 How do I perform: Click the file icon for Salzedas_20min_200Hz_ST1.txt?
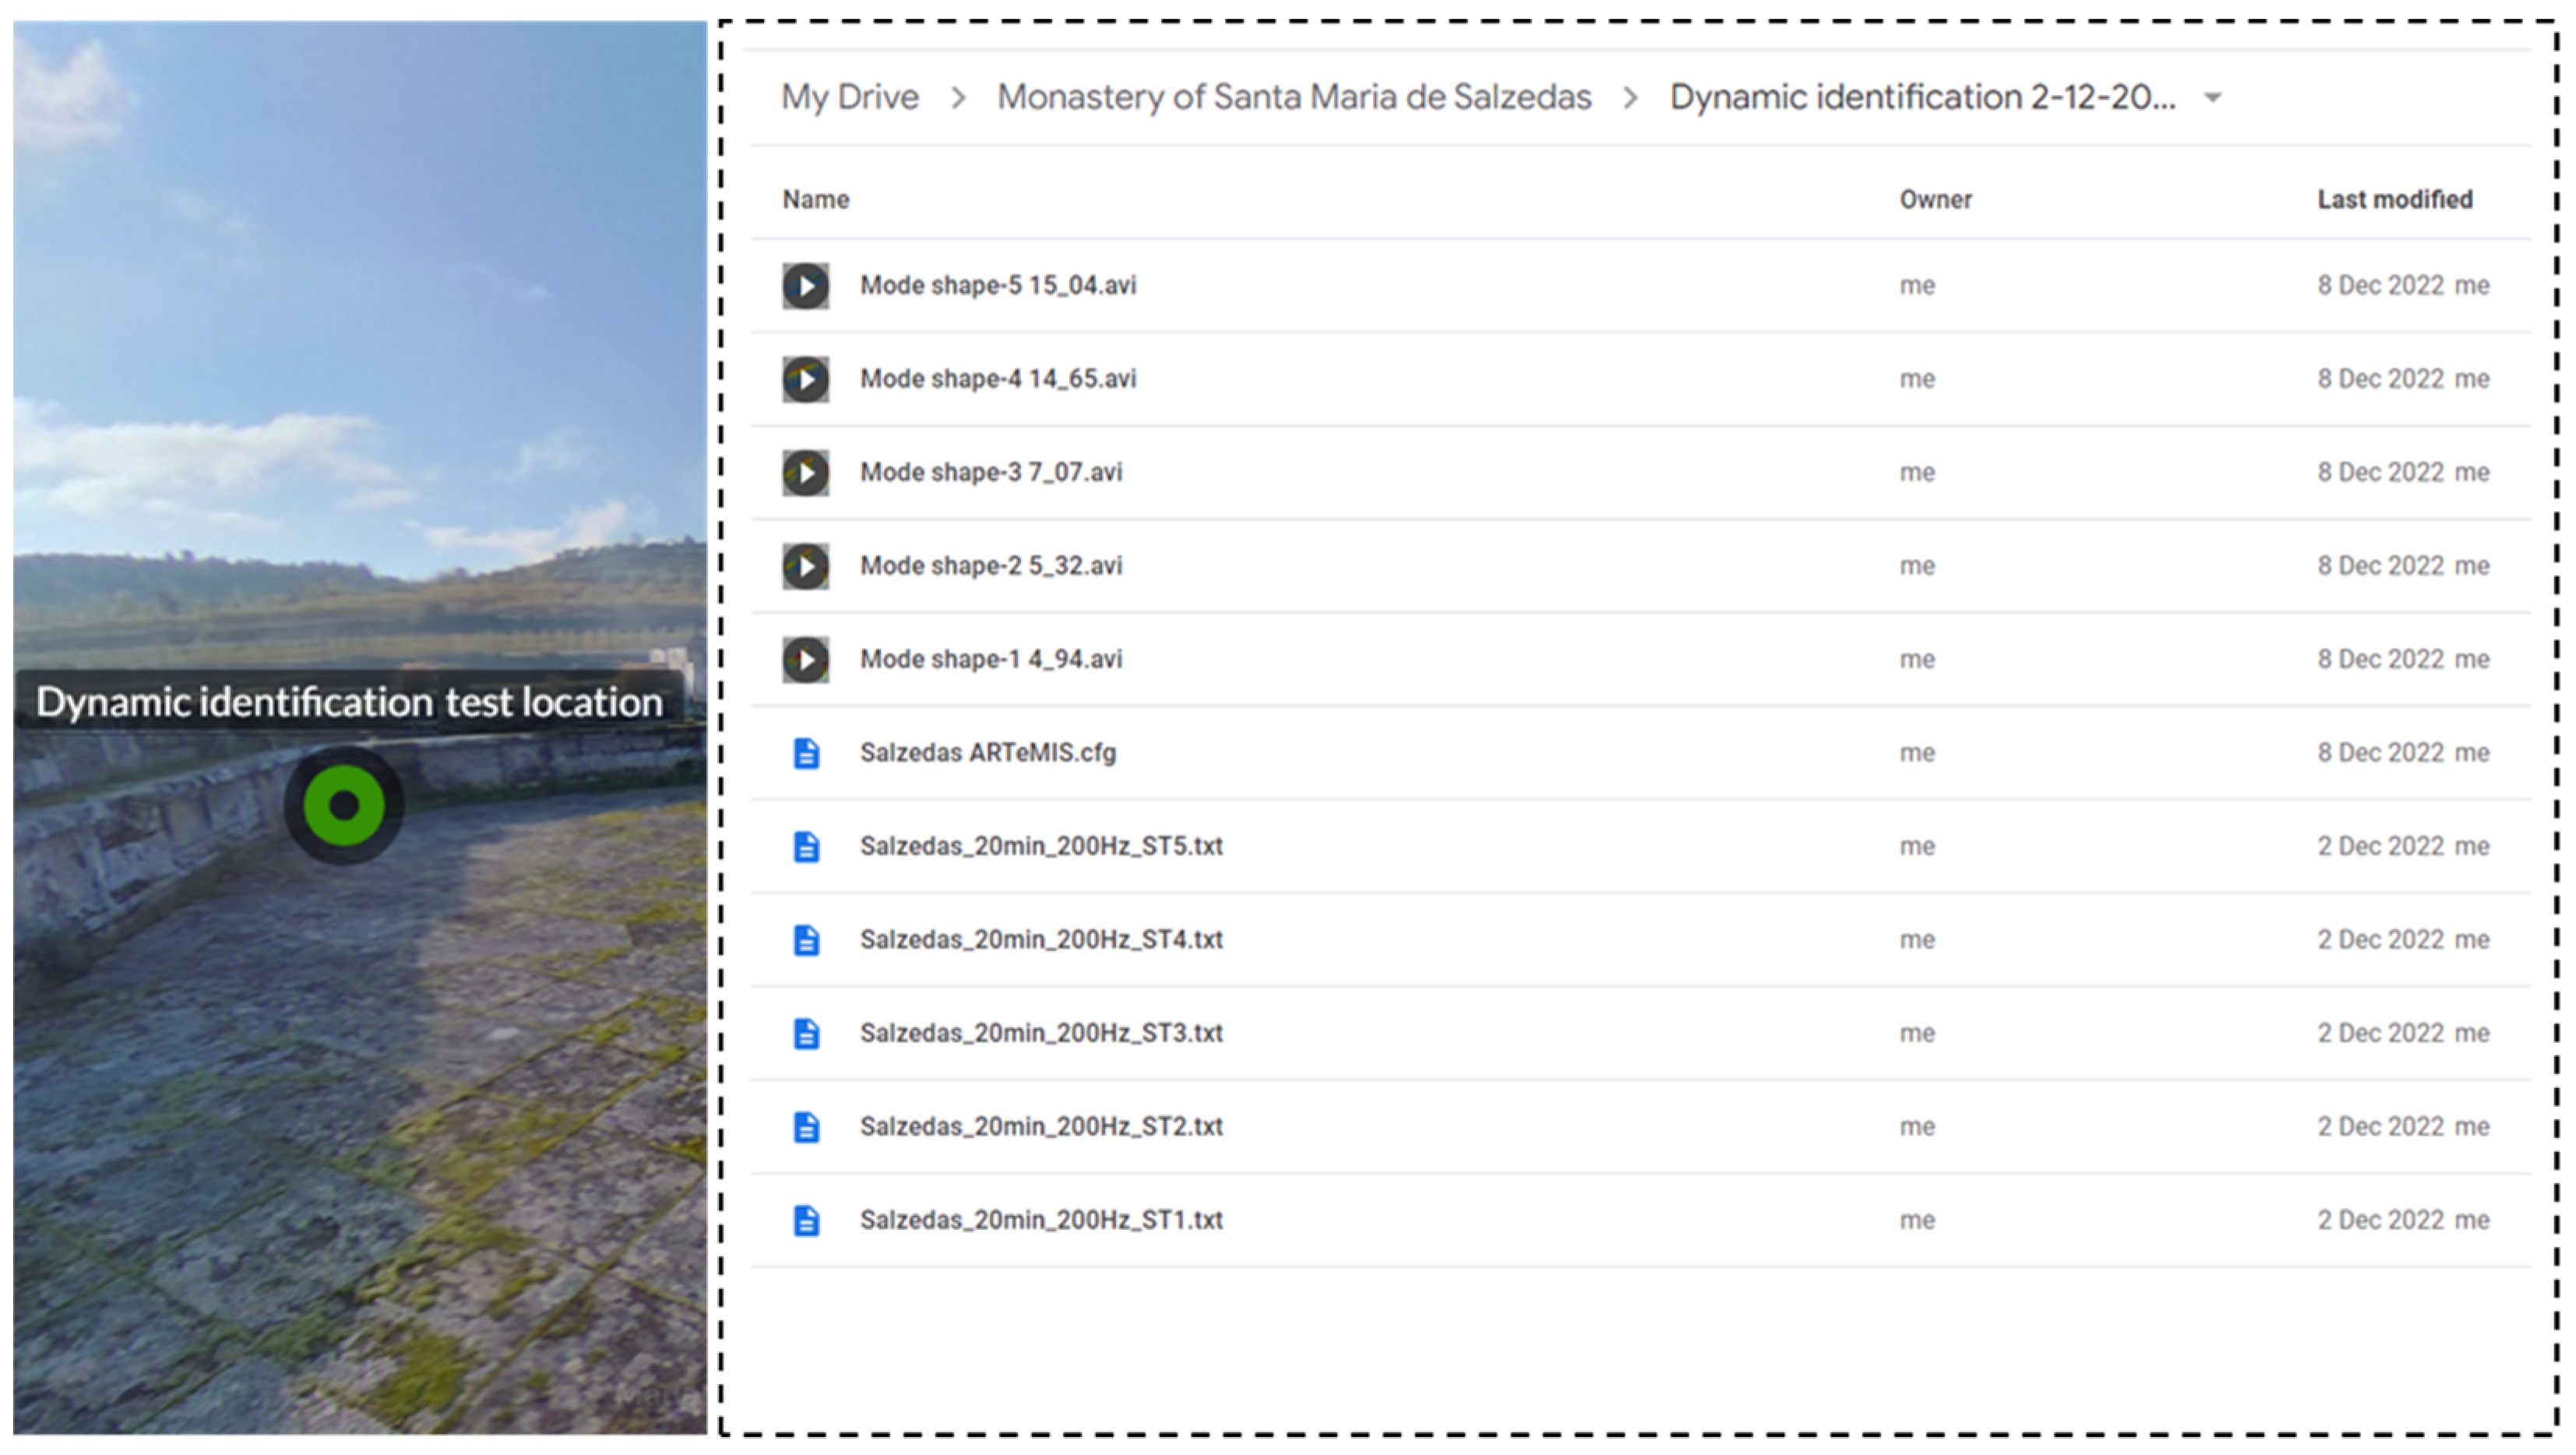coord(806,1220)
